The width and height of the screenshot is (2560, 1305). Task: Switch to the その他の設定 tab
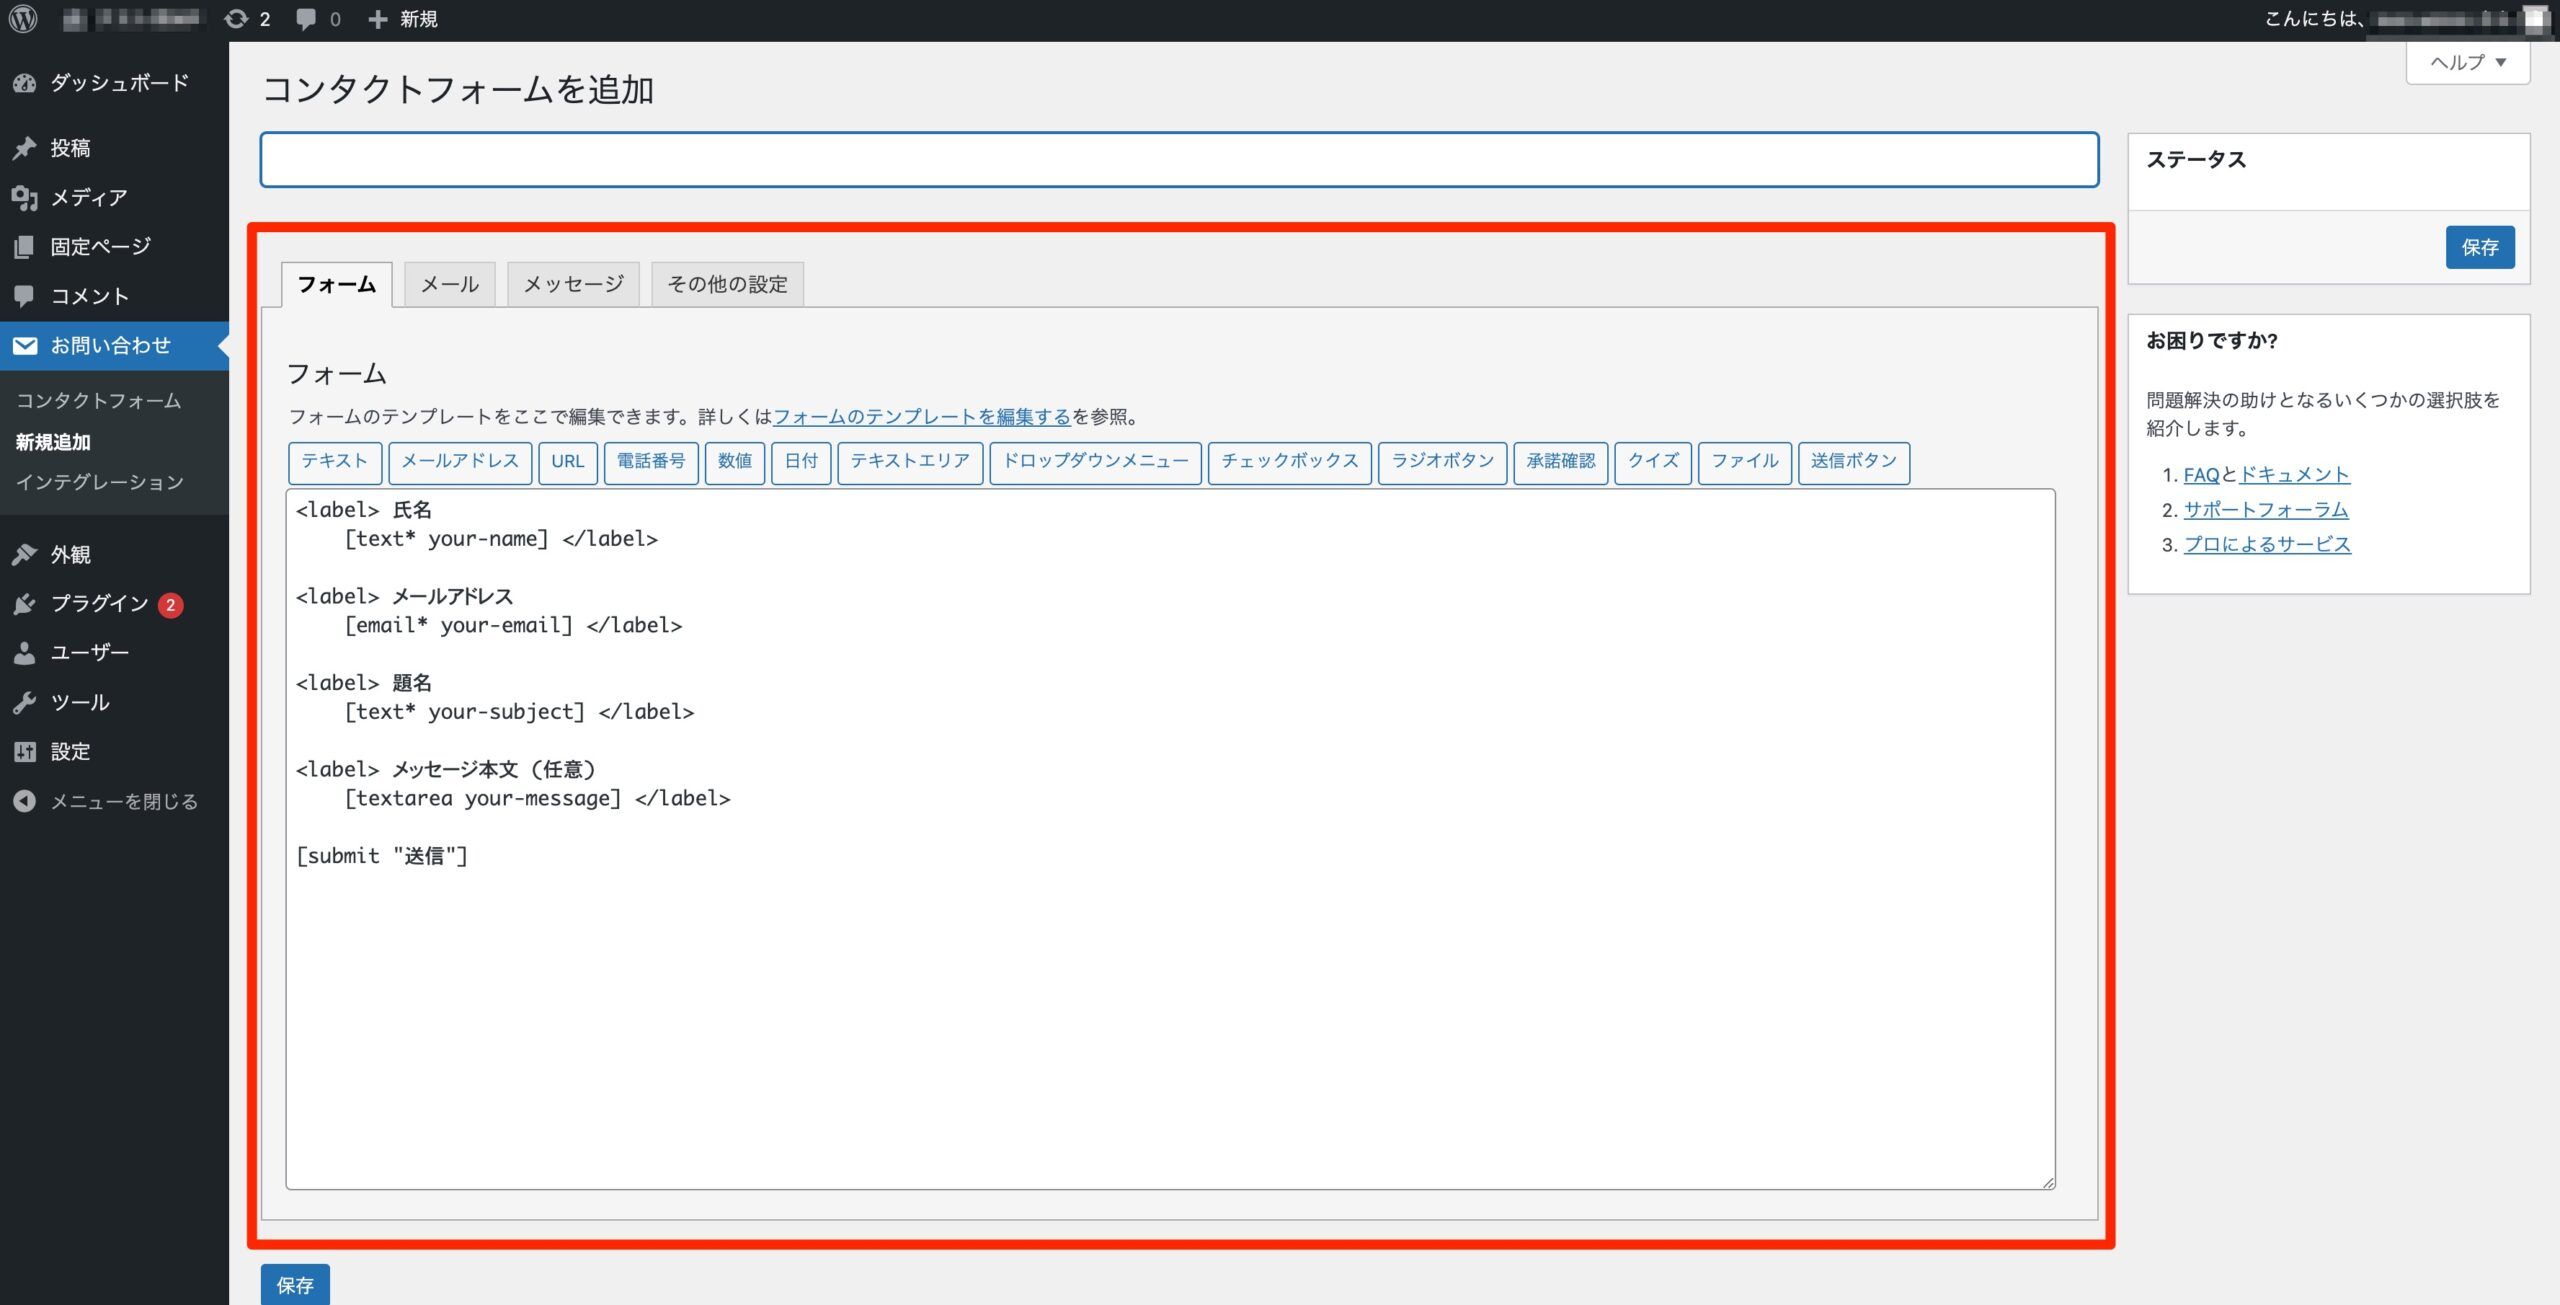pyautogui.click(x=727, y=285)
